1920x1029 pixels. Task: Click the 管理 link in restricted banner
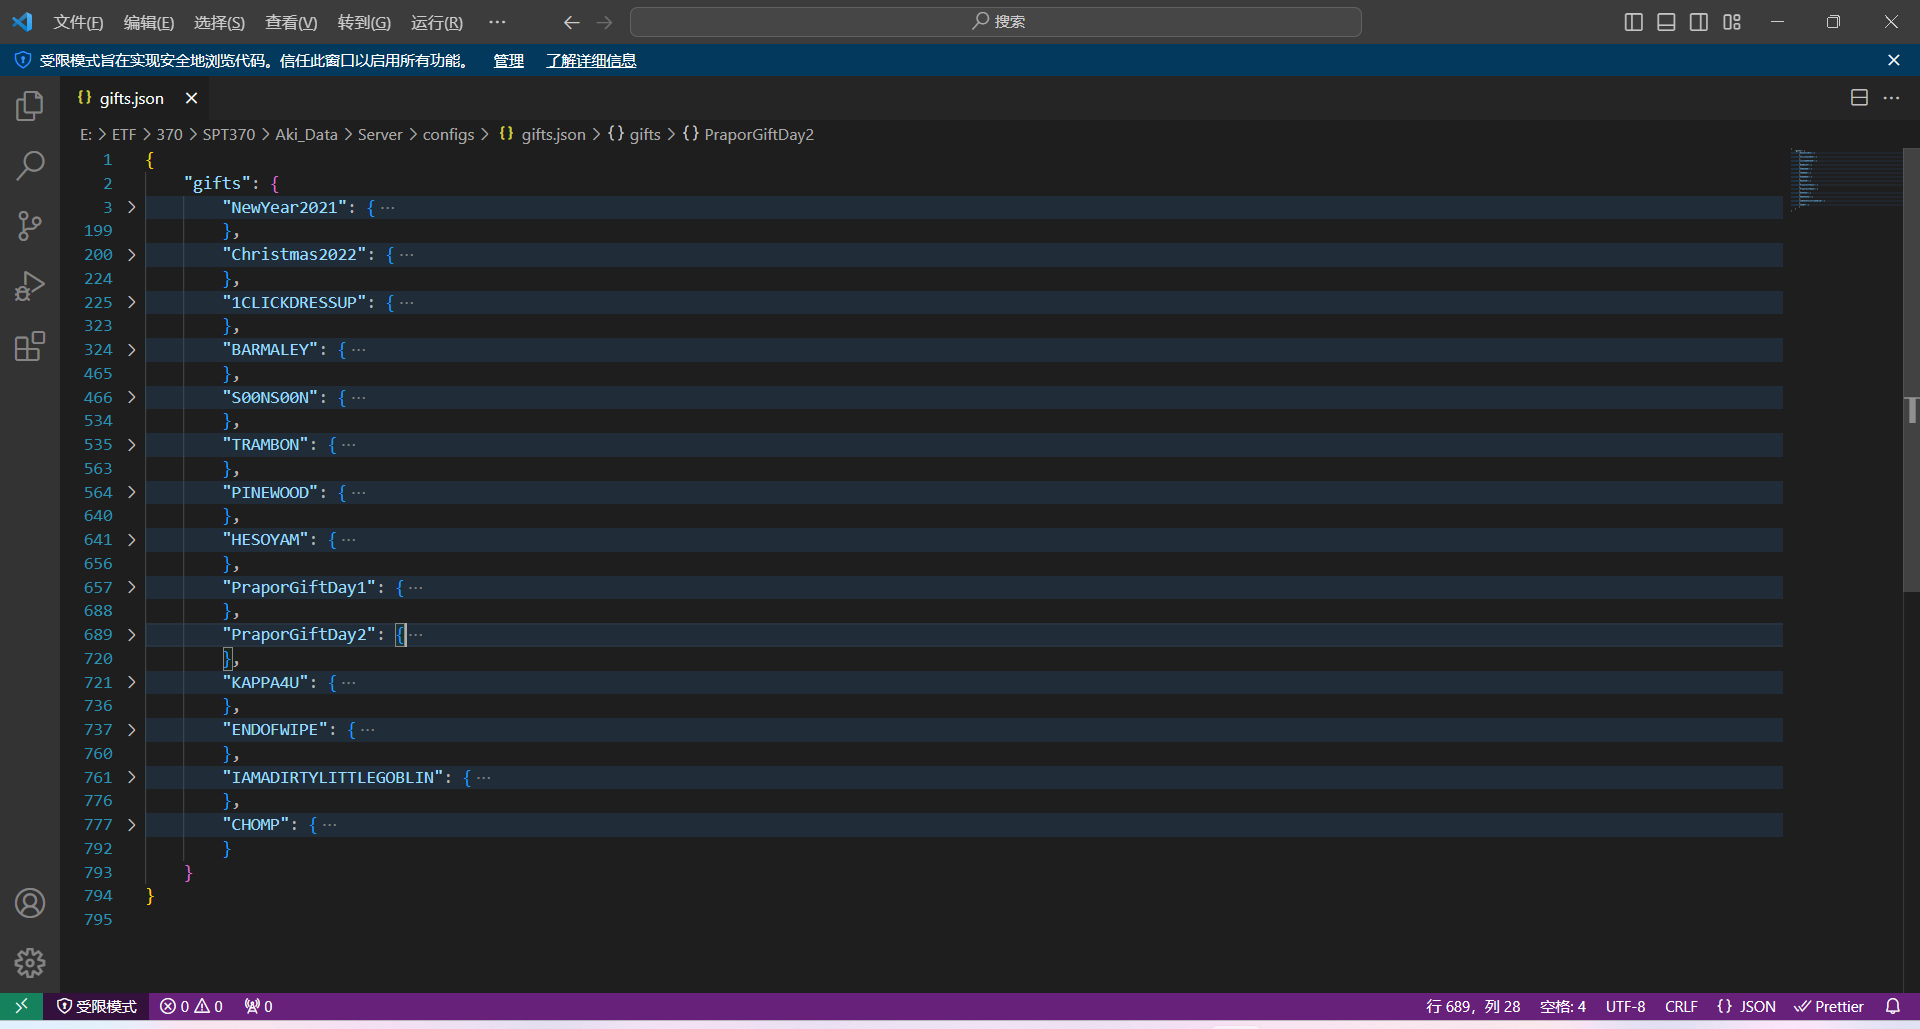(x=508, y=61)
